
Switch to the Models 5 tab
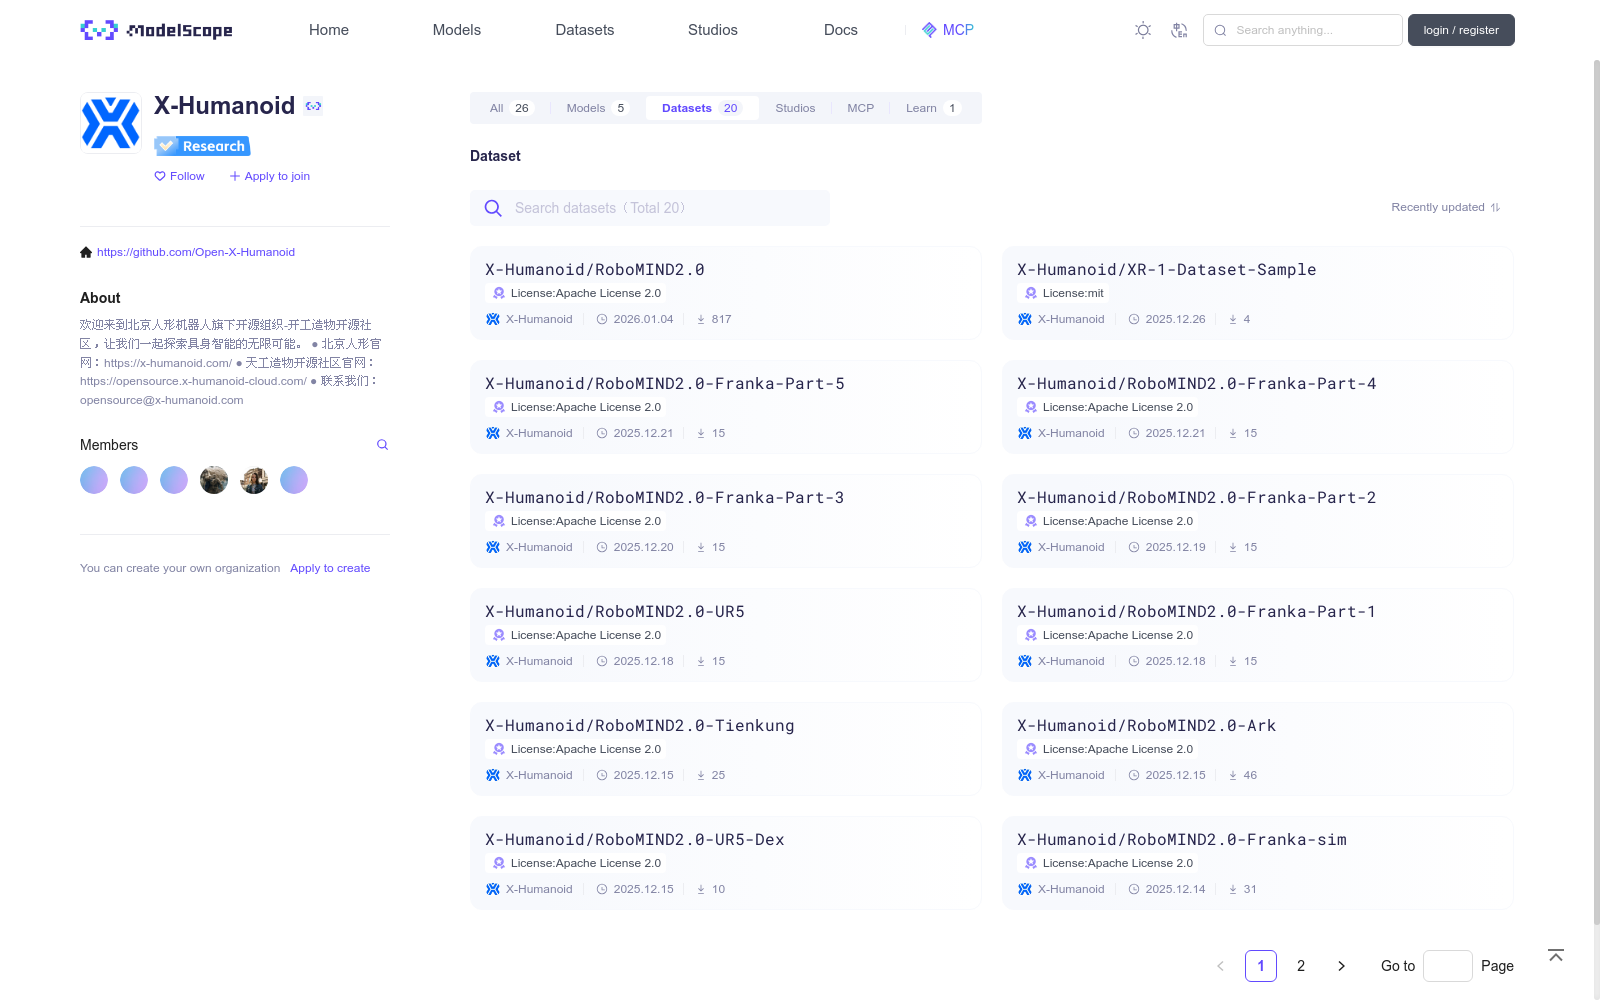(x=597, y=108)
